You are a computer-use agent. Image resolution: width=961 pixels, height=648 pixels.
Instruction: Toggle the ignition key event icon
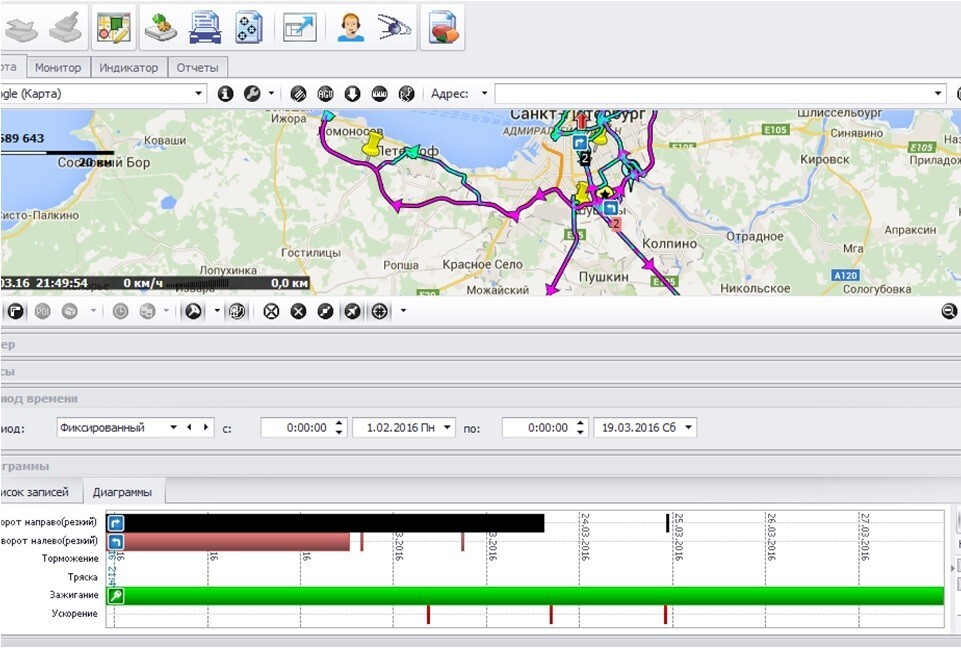pos(116,596)
